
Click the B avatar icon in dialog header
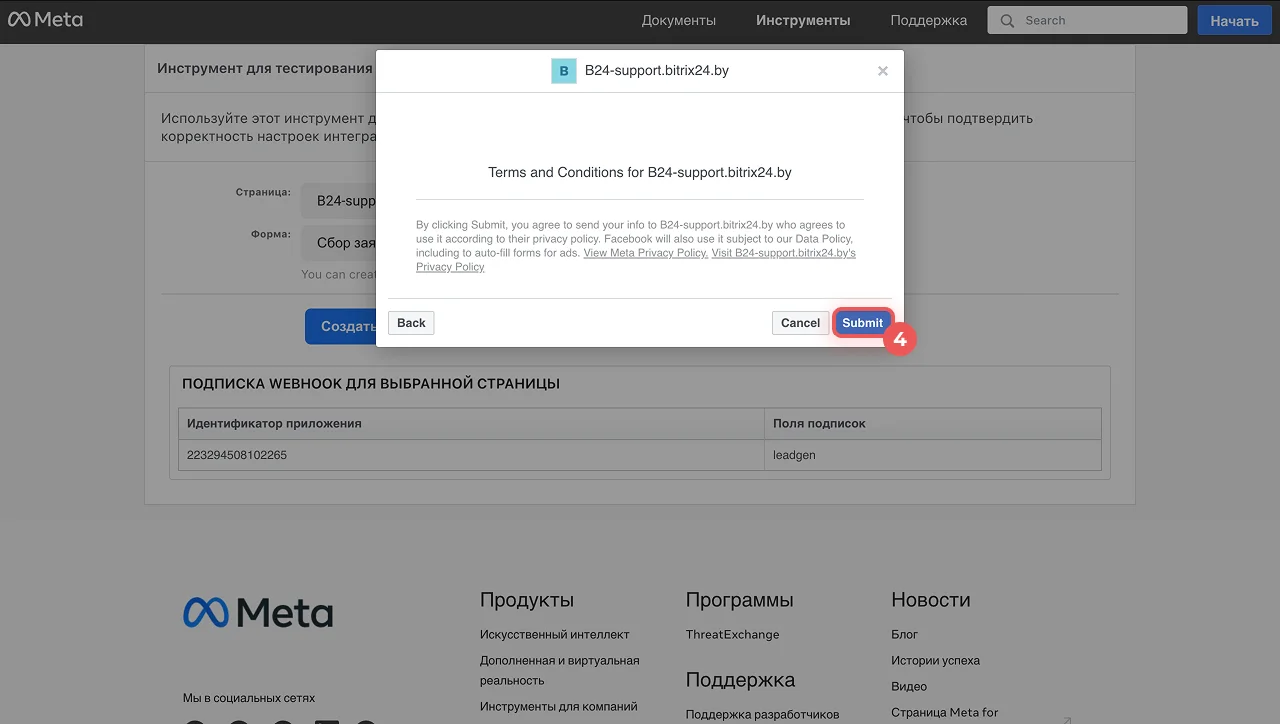pos(564,71)
